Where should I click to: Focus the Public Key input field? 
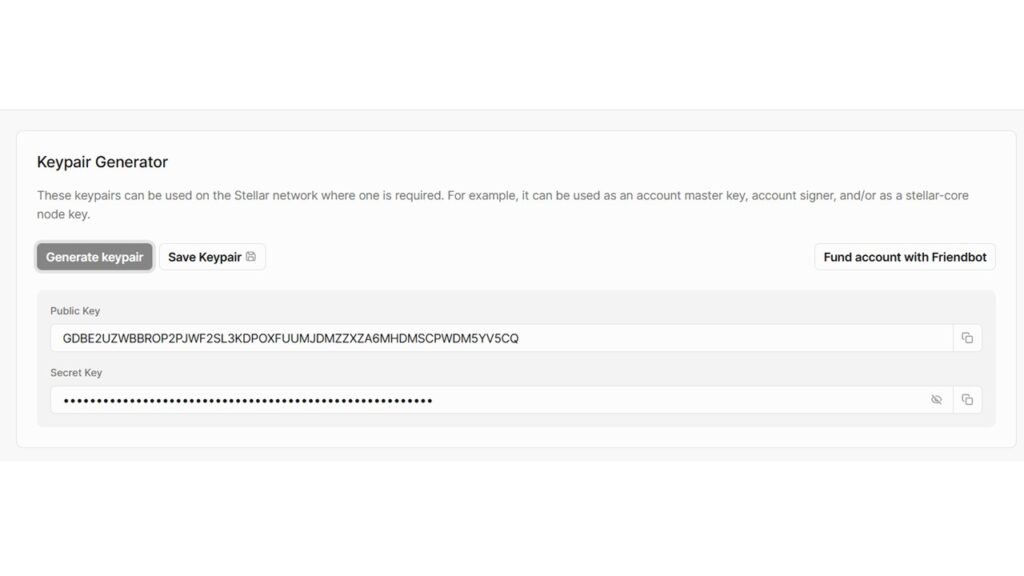[502, 338]
